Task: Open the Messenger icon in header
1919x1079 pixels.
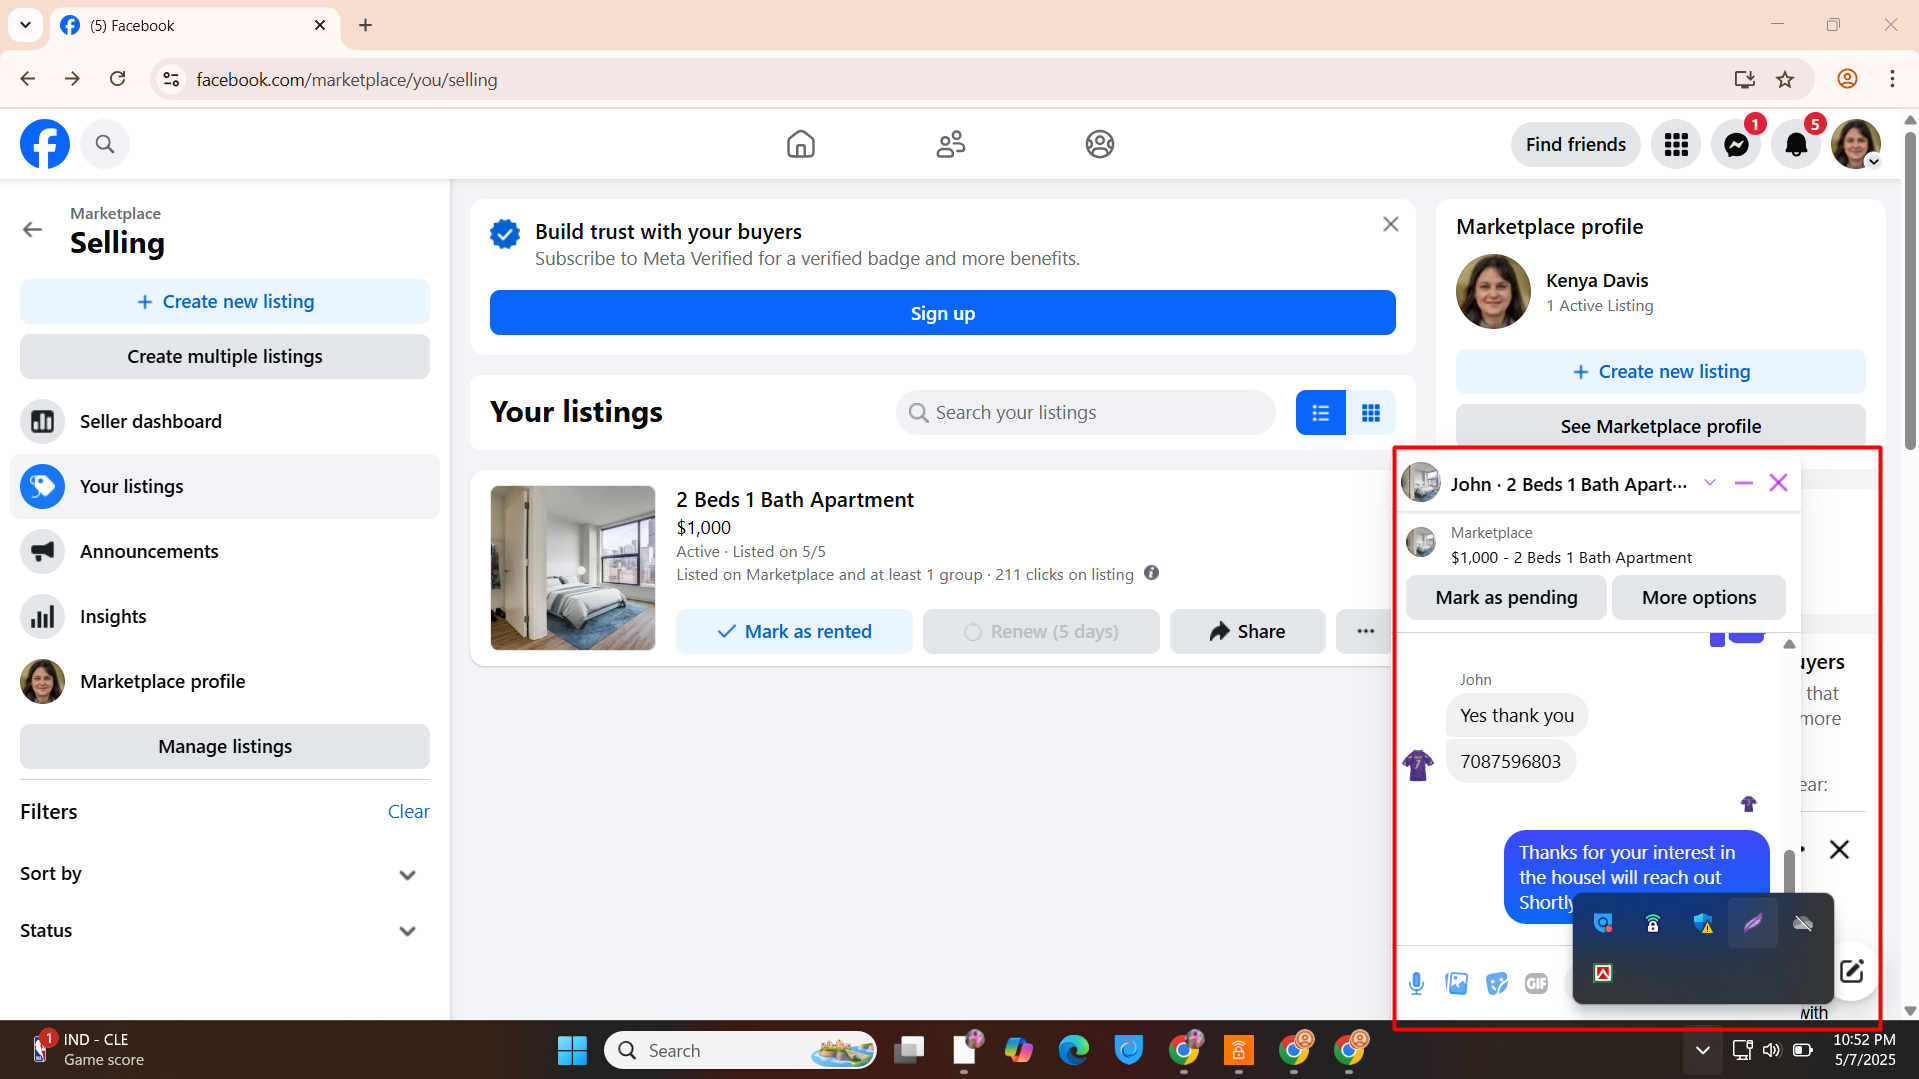Action: coord(1736,145)
